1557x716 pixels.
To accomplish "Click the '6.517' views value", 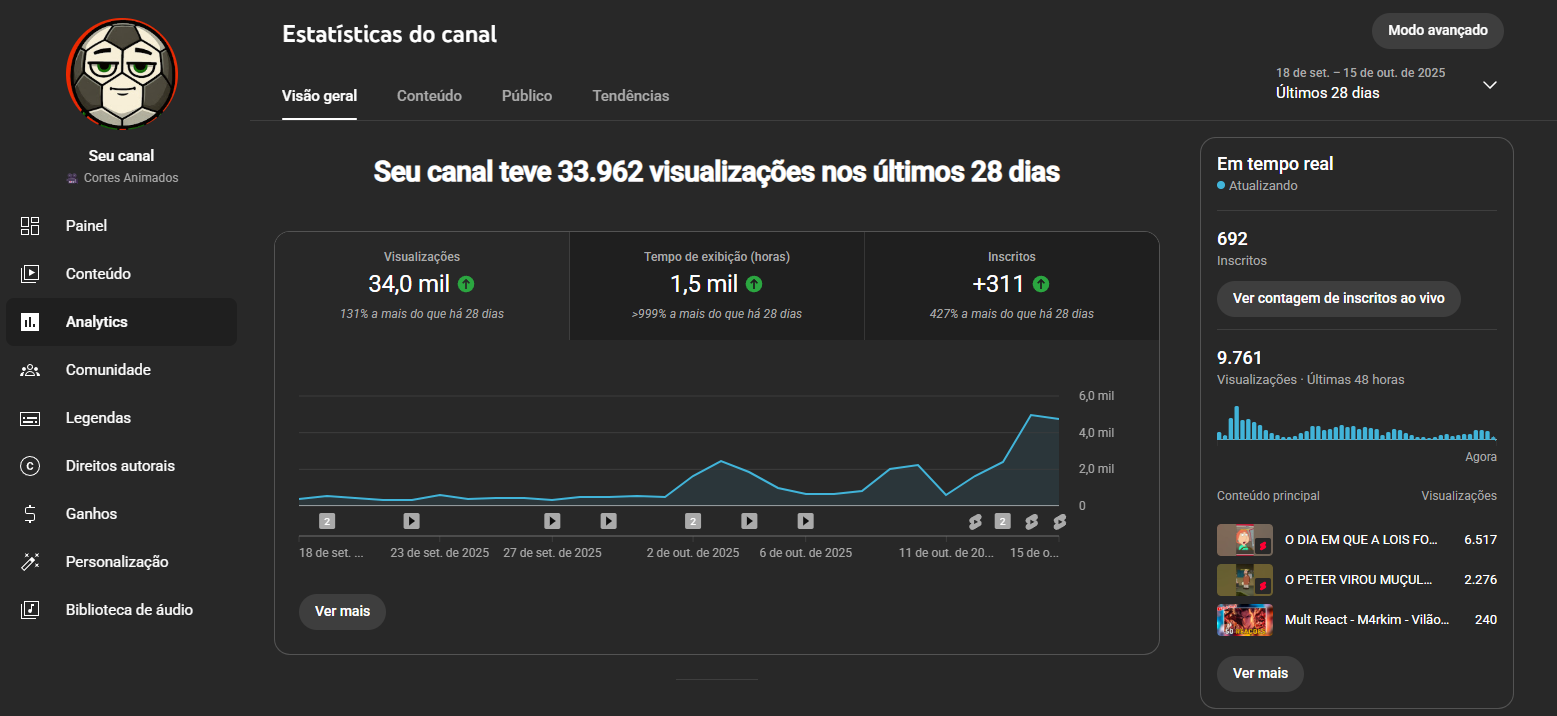I will point(1480,540).
